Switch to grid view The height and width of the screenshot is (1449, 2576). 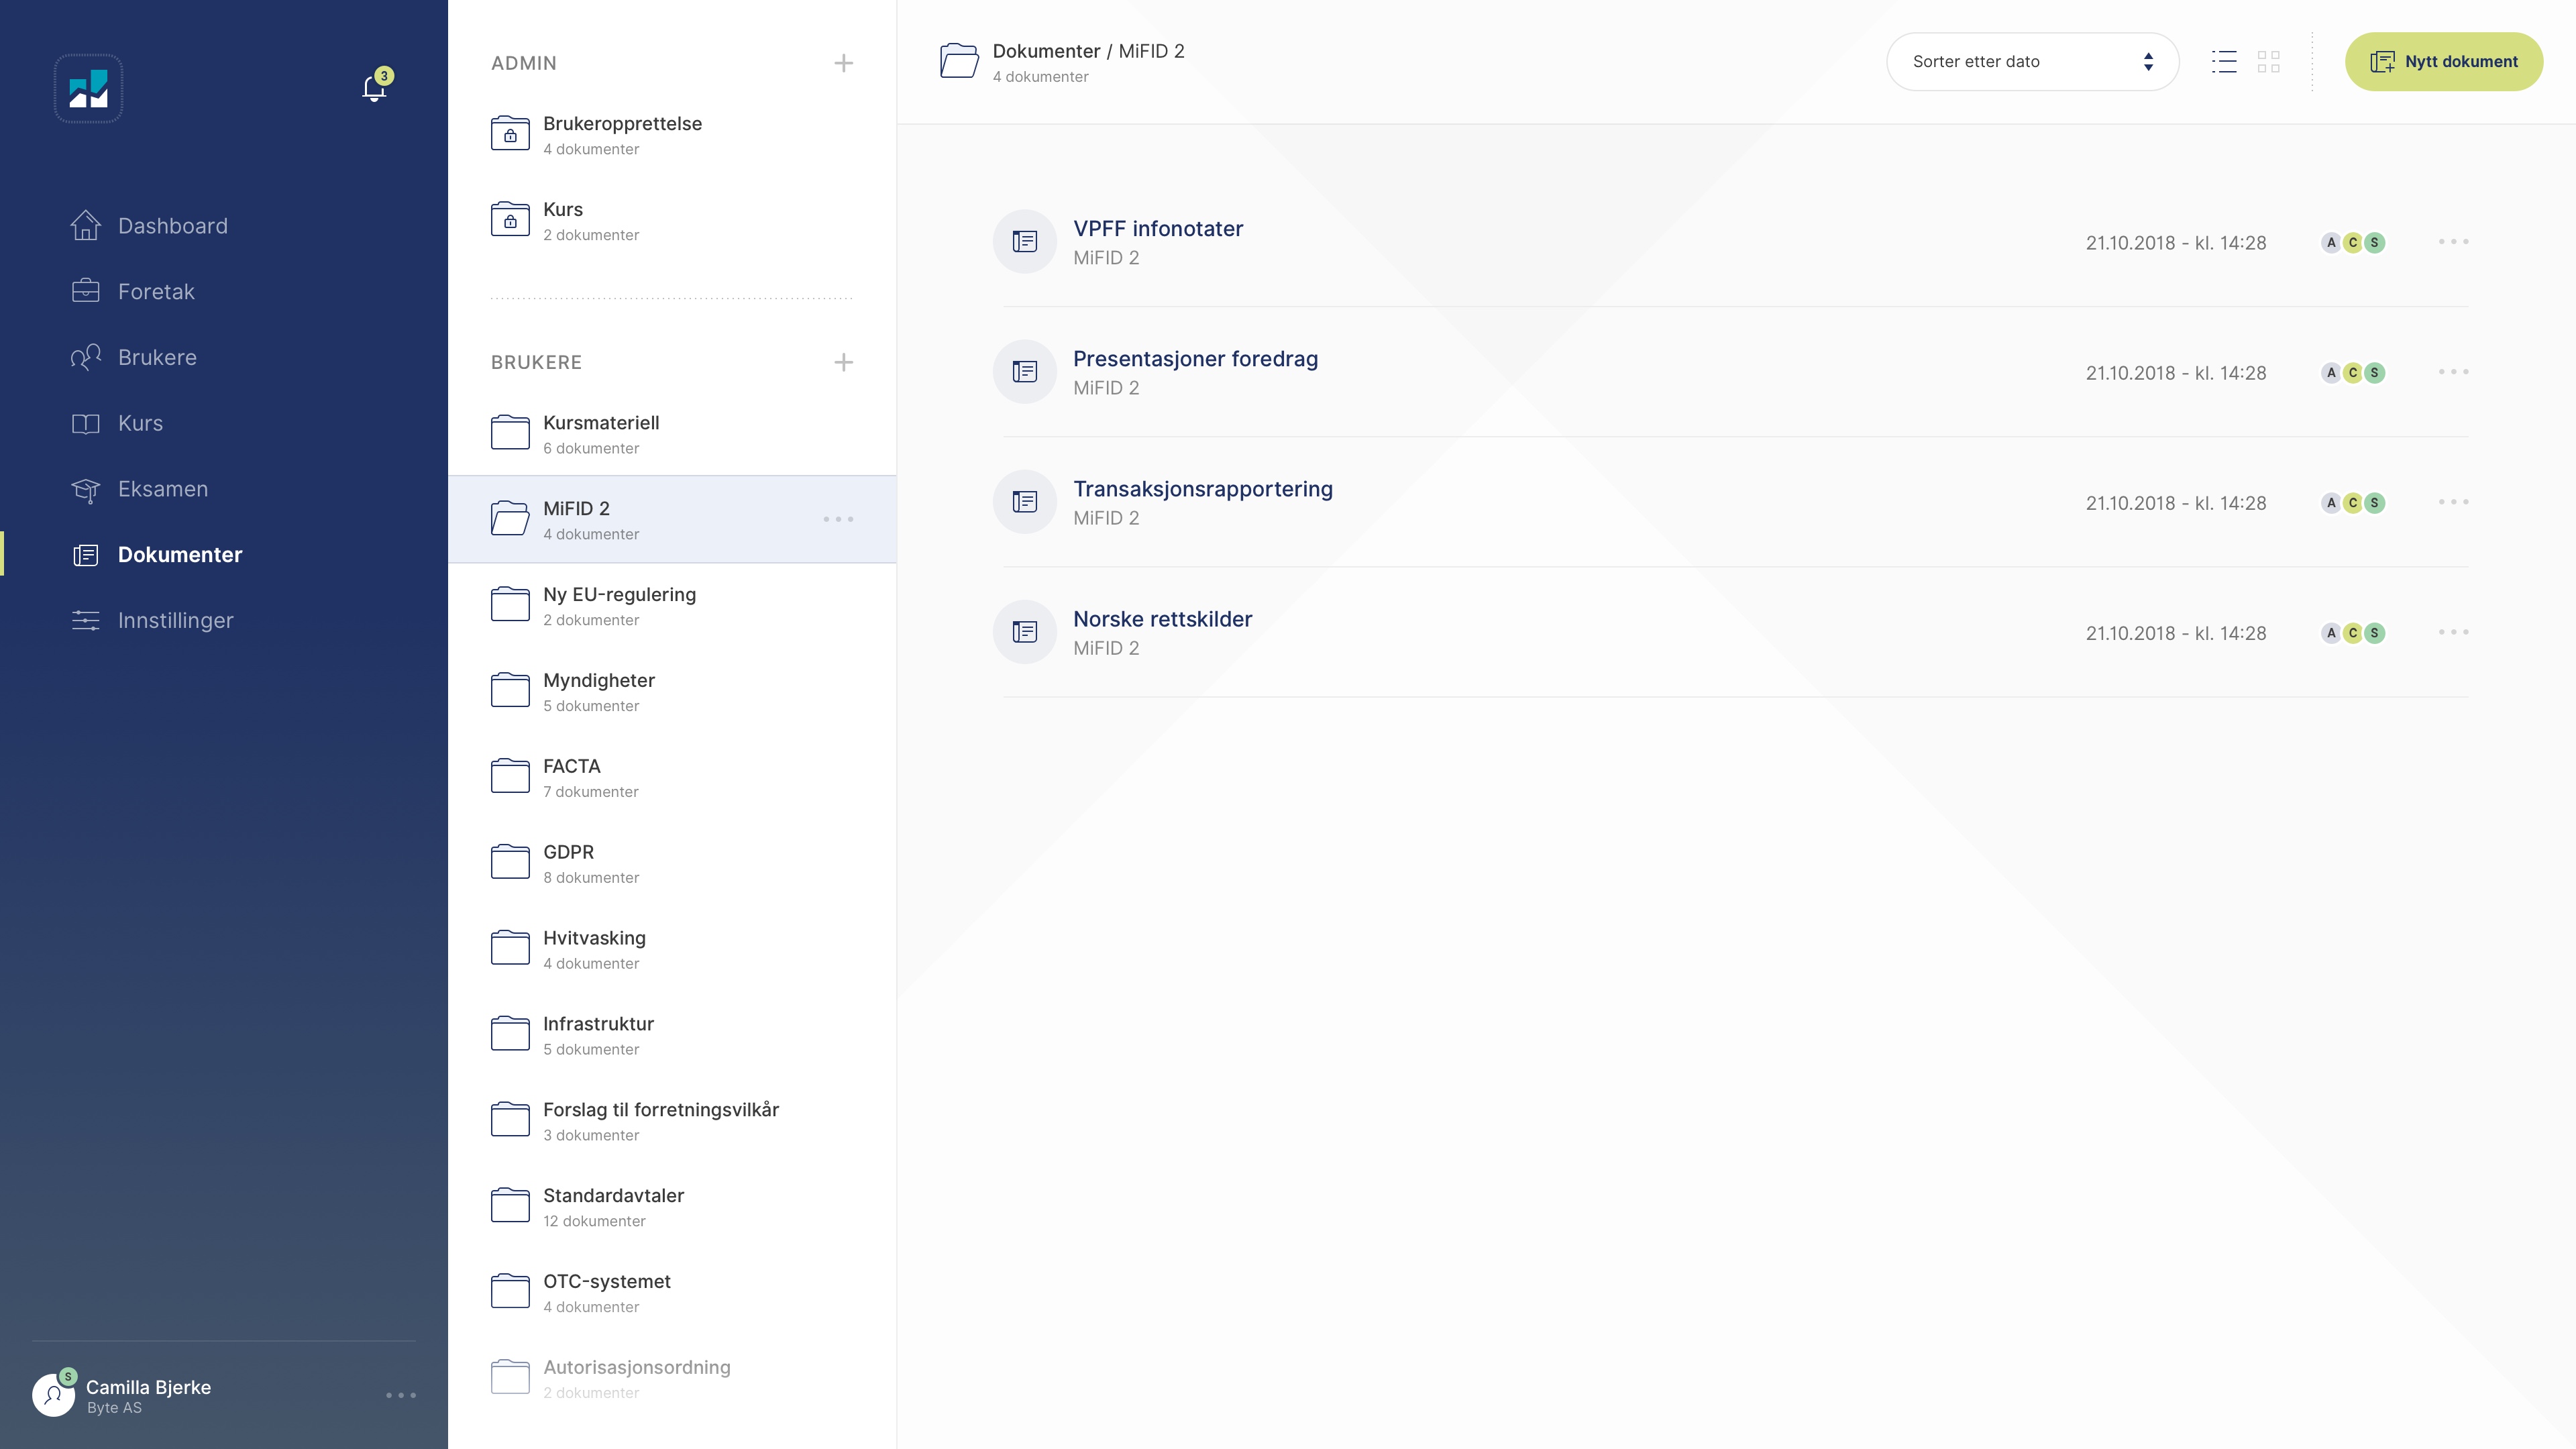2269,62
